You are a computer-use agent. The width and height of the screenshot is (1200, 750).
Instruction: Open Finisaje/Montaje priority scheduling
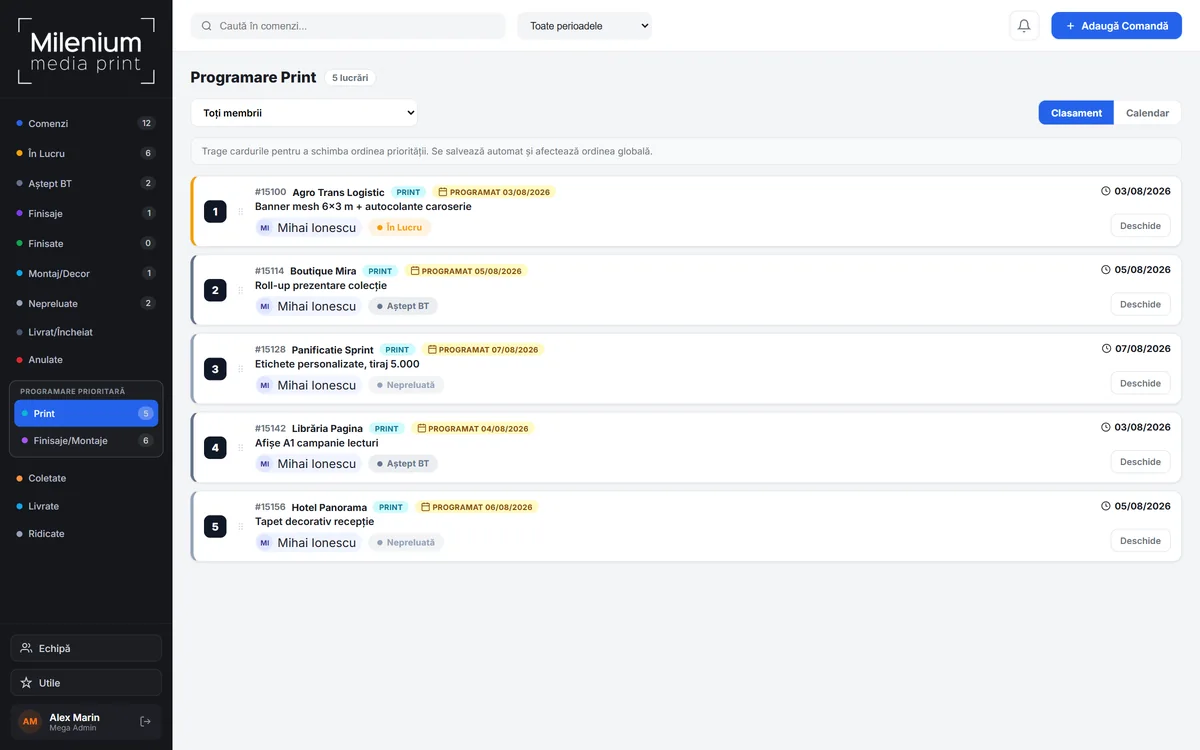tap(86, 441)
